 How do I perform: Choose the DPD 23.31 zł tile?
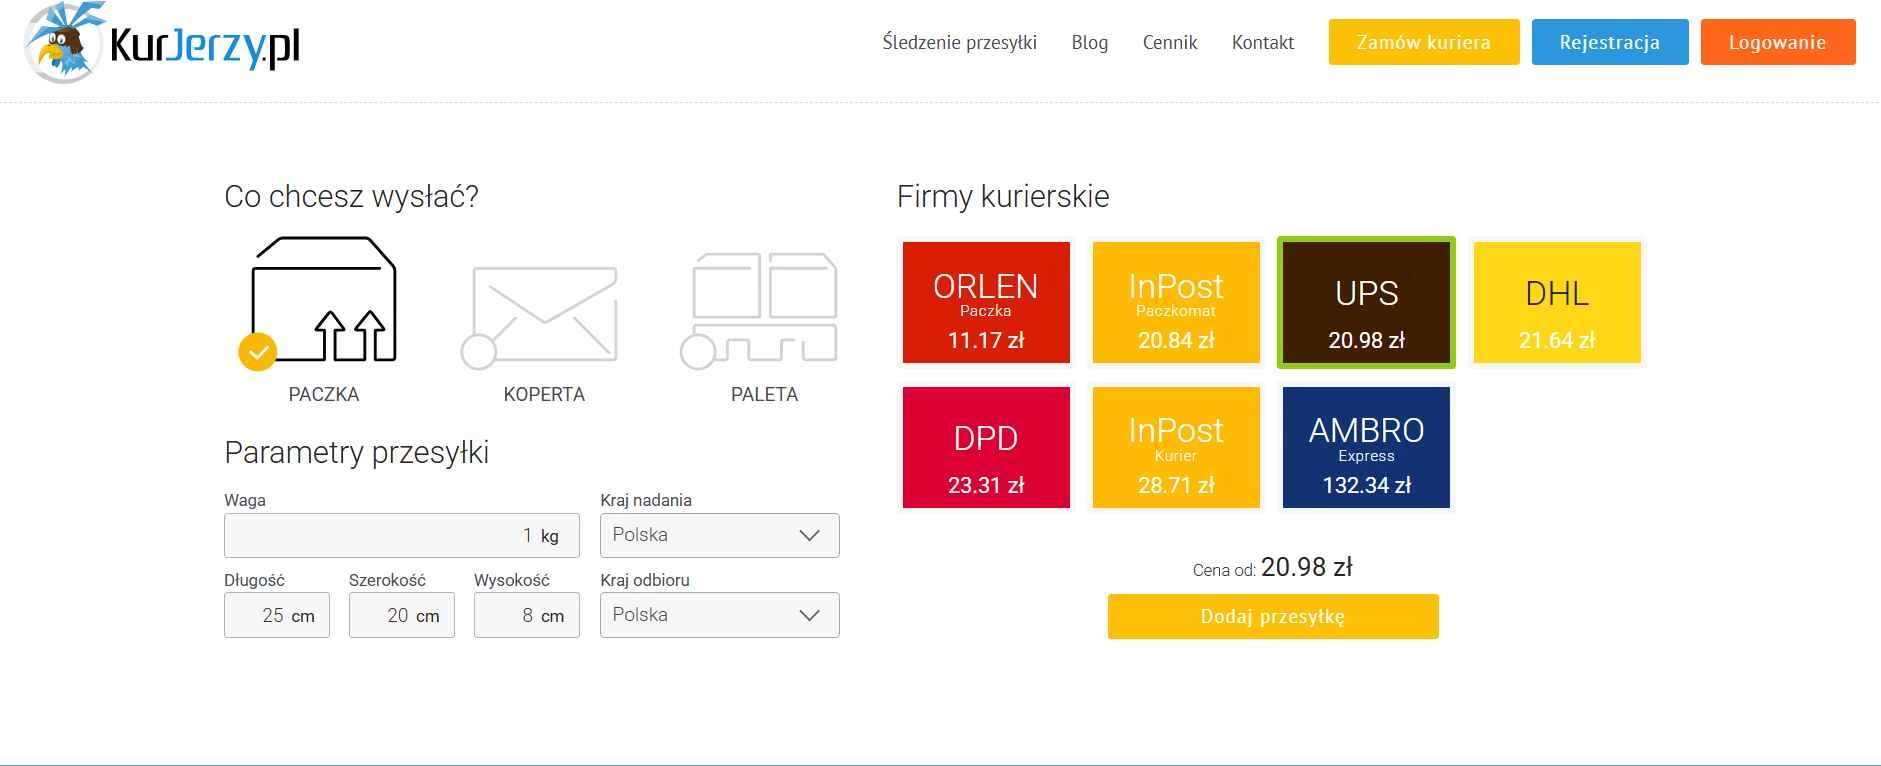pos(986,447)
